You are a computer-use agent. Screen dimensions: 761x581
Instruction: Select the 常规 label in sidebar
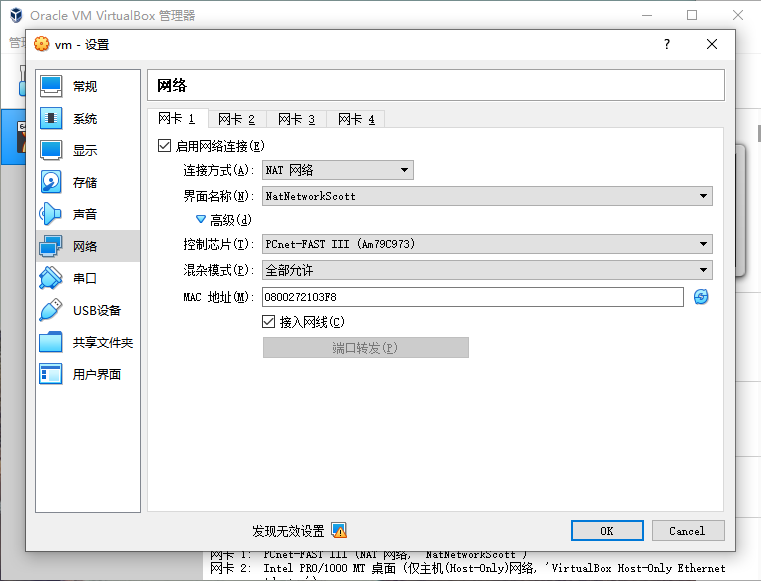(x=85, y=86)
